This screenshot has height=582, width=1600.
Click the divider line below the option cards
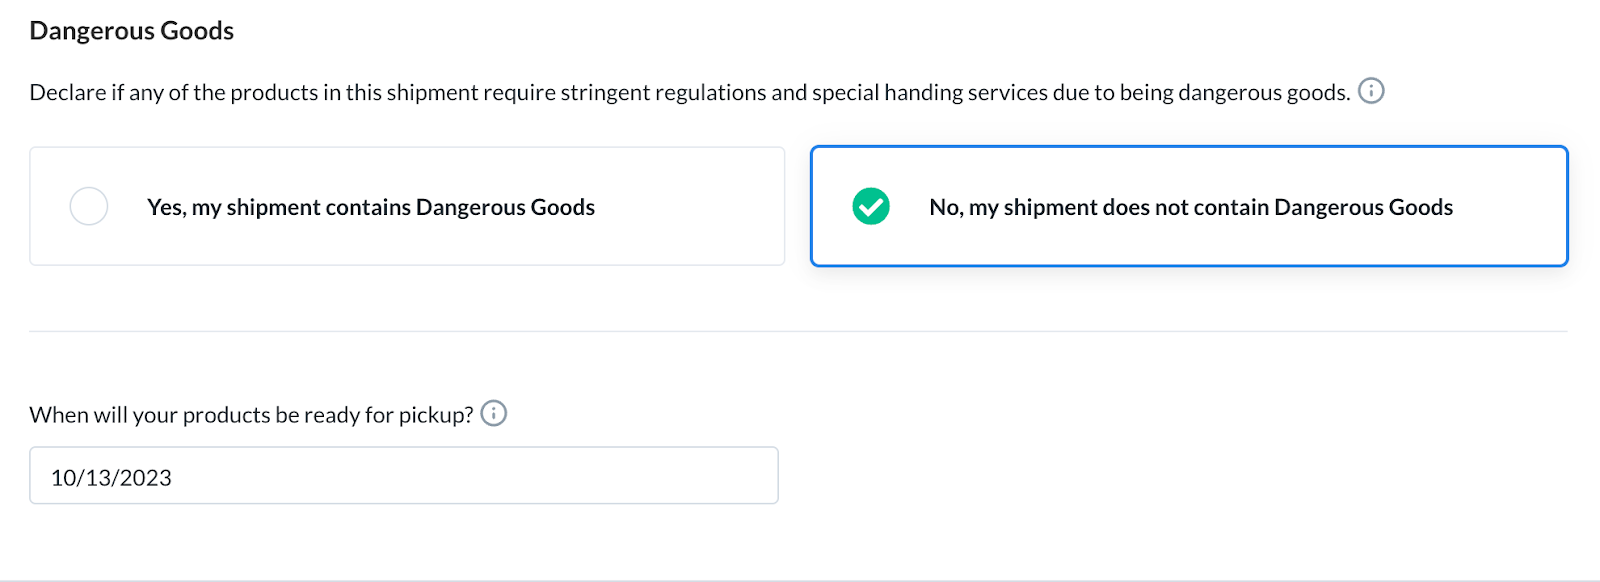[x=798, y=331]
